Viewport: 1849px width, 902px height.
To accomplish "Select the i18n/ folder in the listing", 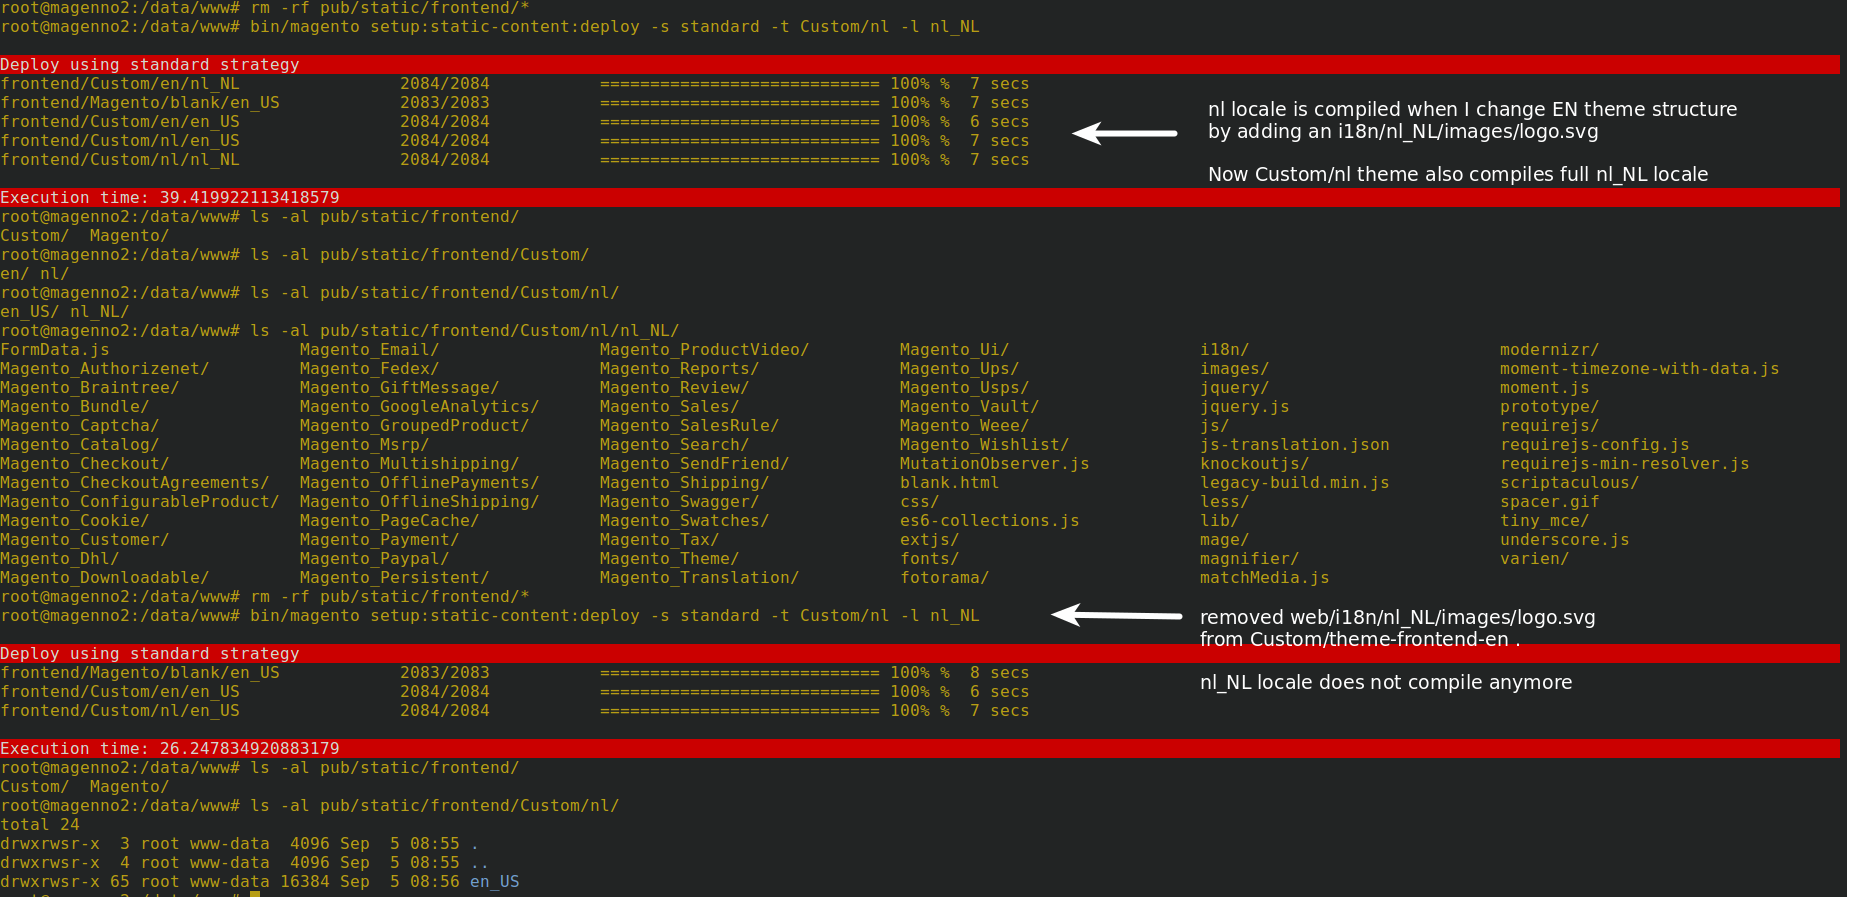I will [x=1224, y=349].
